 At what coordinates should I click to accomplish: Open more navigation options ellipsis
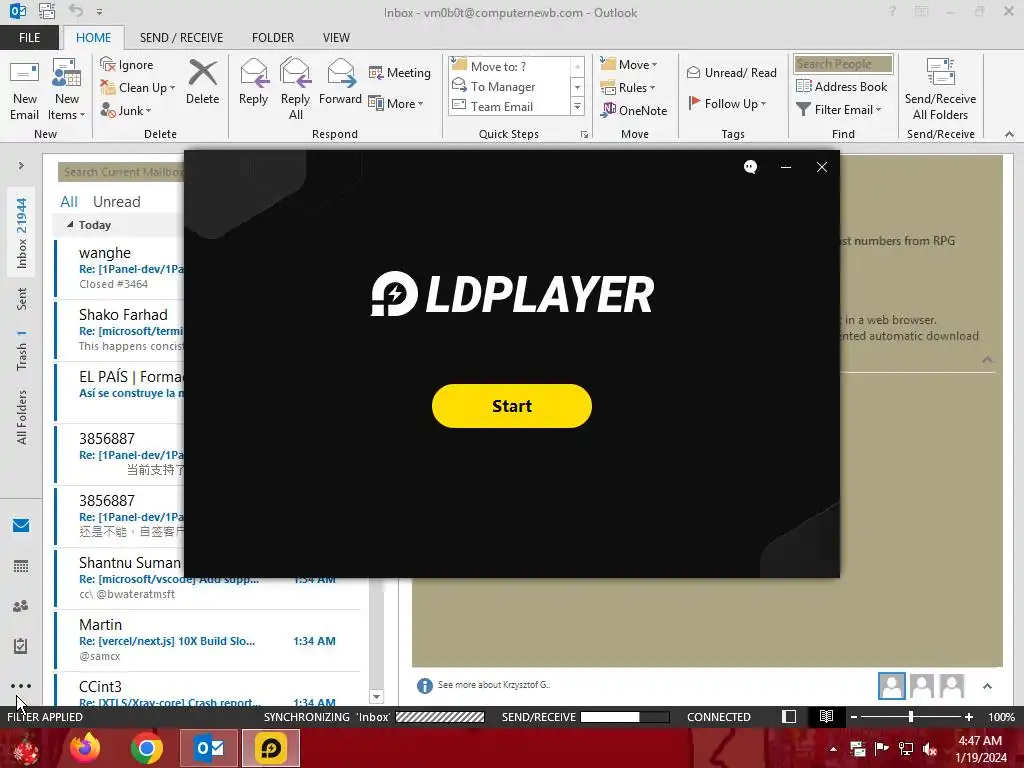click(21, 686)
